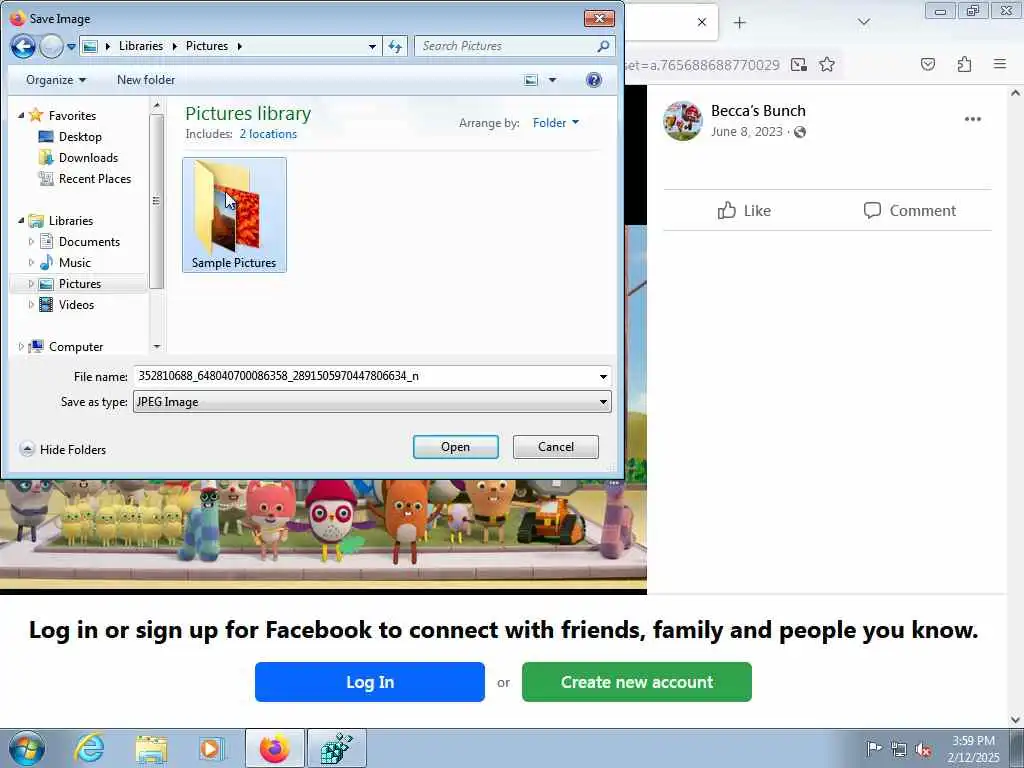Open Windows Media Player from taskbar

pyautogui.click(x=212, y=748)
